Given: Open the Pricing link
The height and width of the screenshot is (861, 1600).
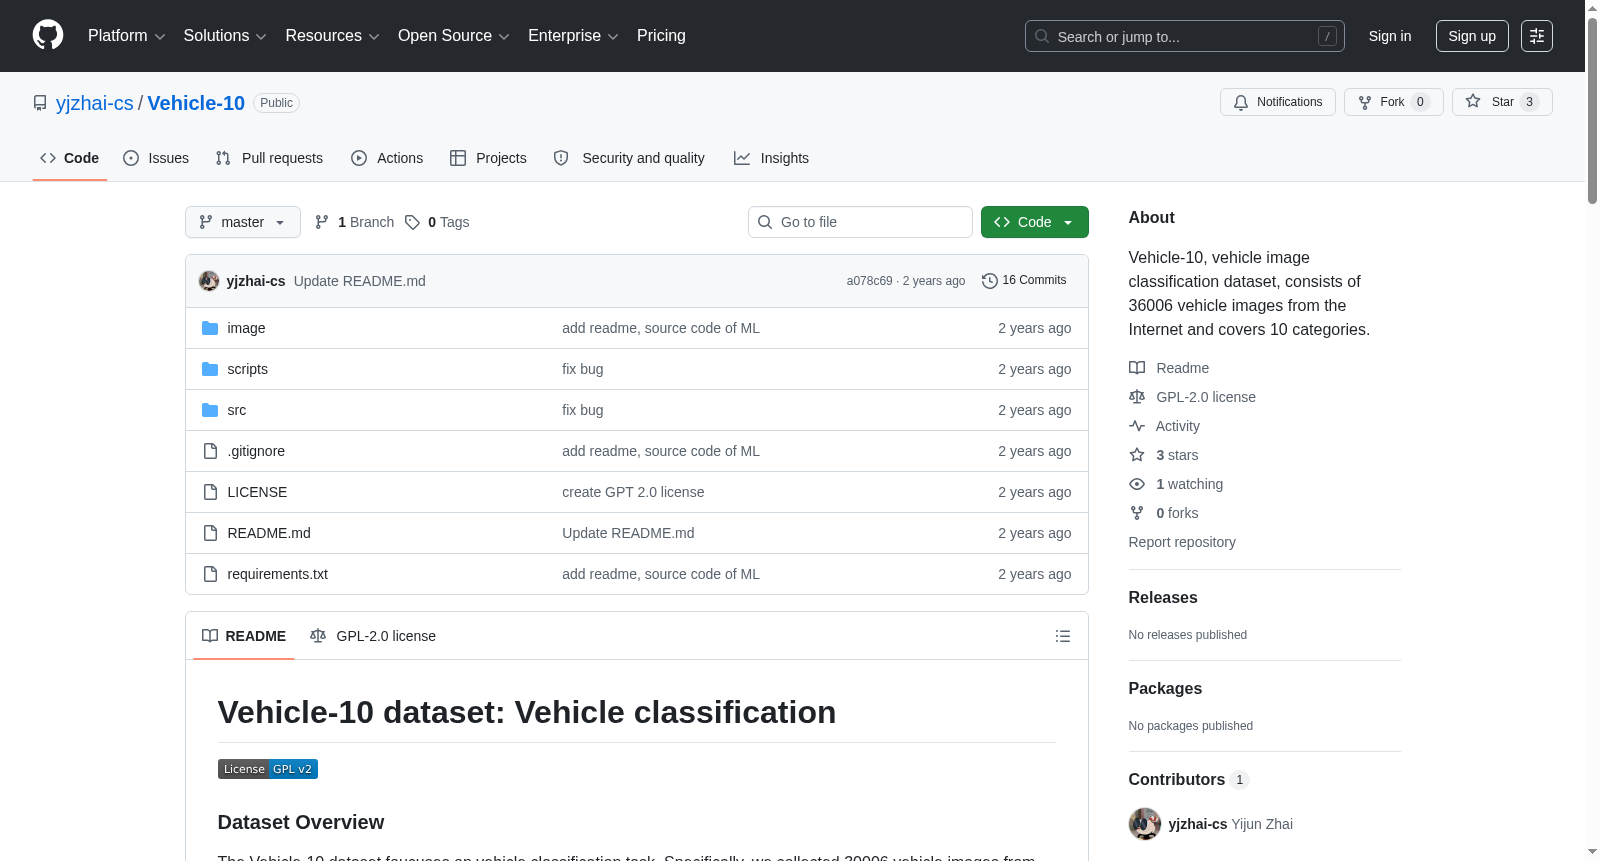Looking at the screenshot, I should (661, 36).
